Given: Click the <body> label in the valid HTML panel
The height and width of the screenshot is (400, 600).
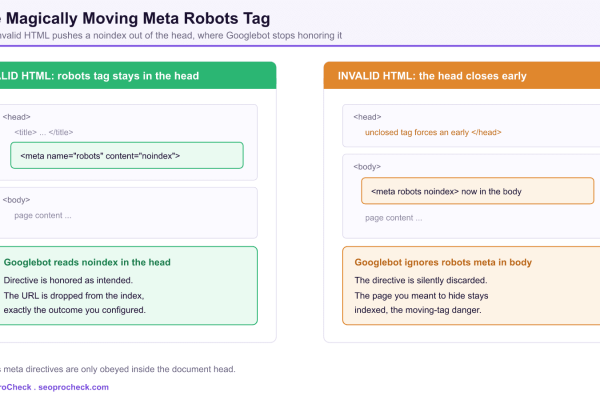Looking at the screenshot, I should [x=16, y=200].
